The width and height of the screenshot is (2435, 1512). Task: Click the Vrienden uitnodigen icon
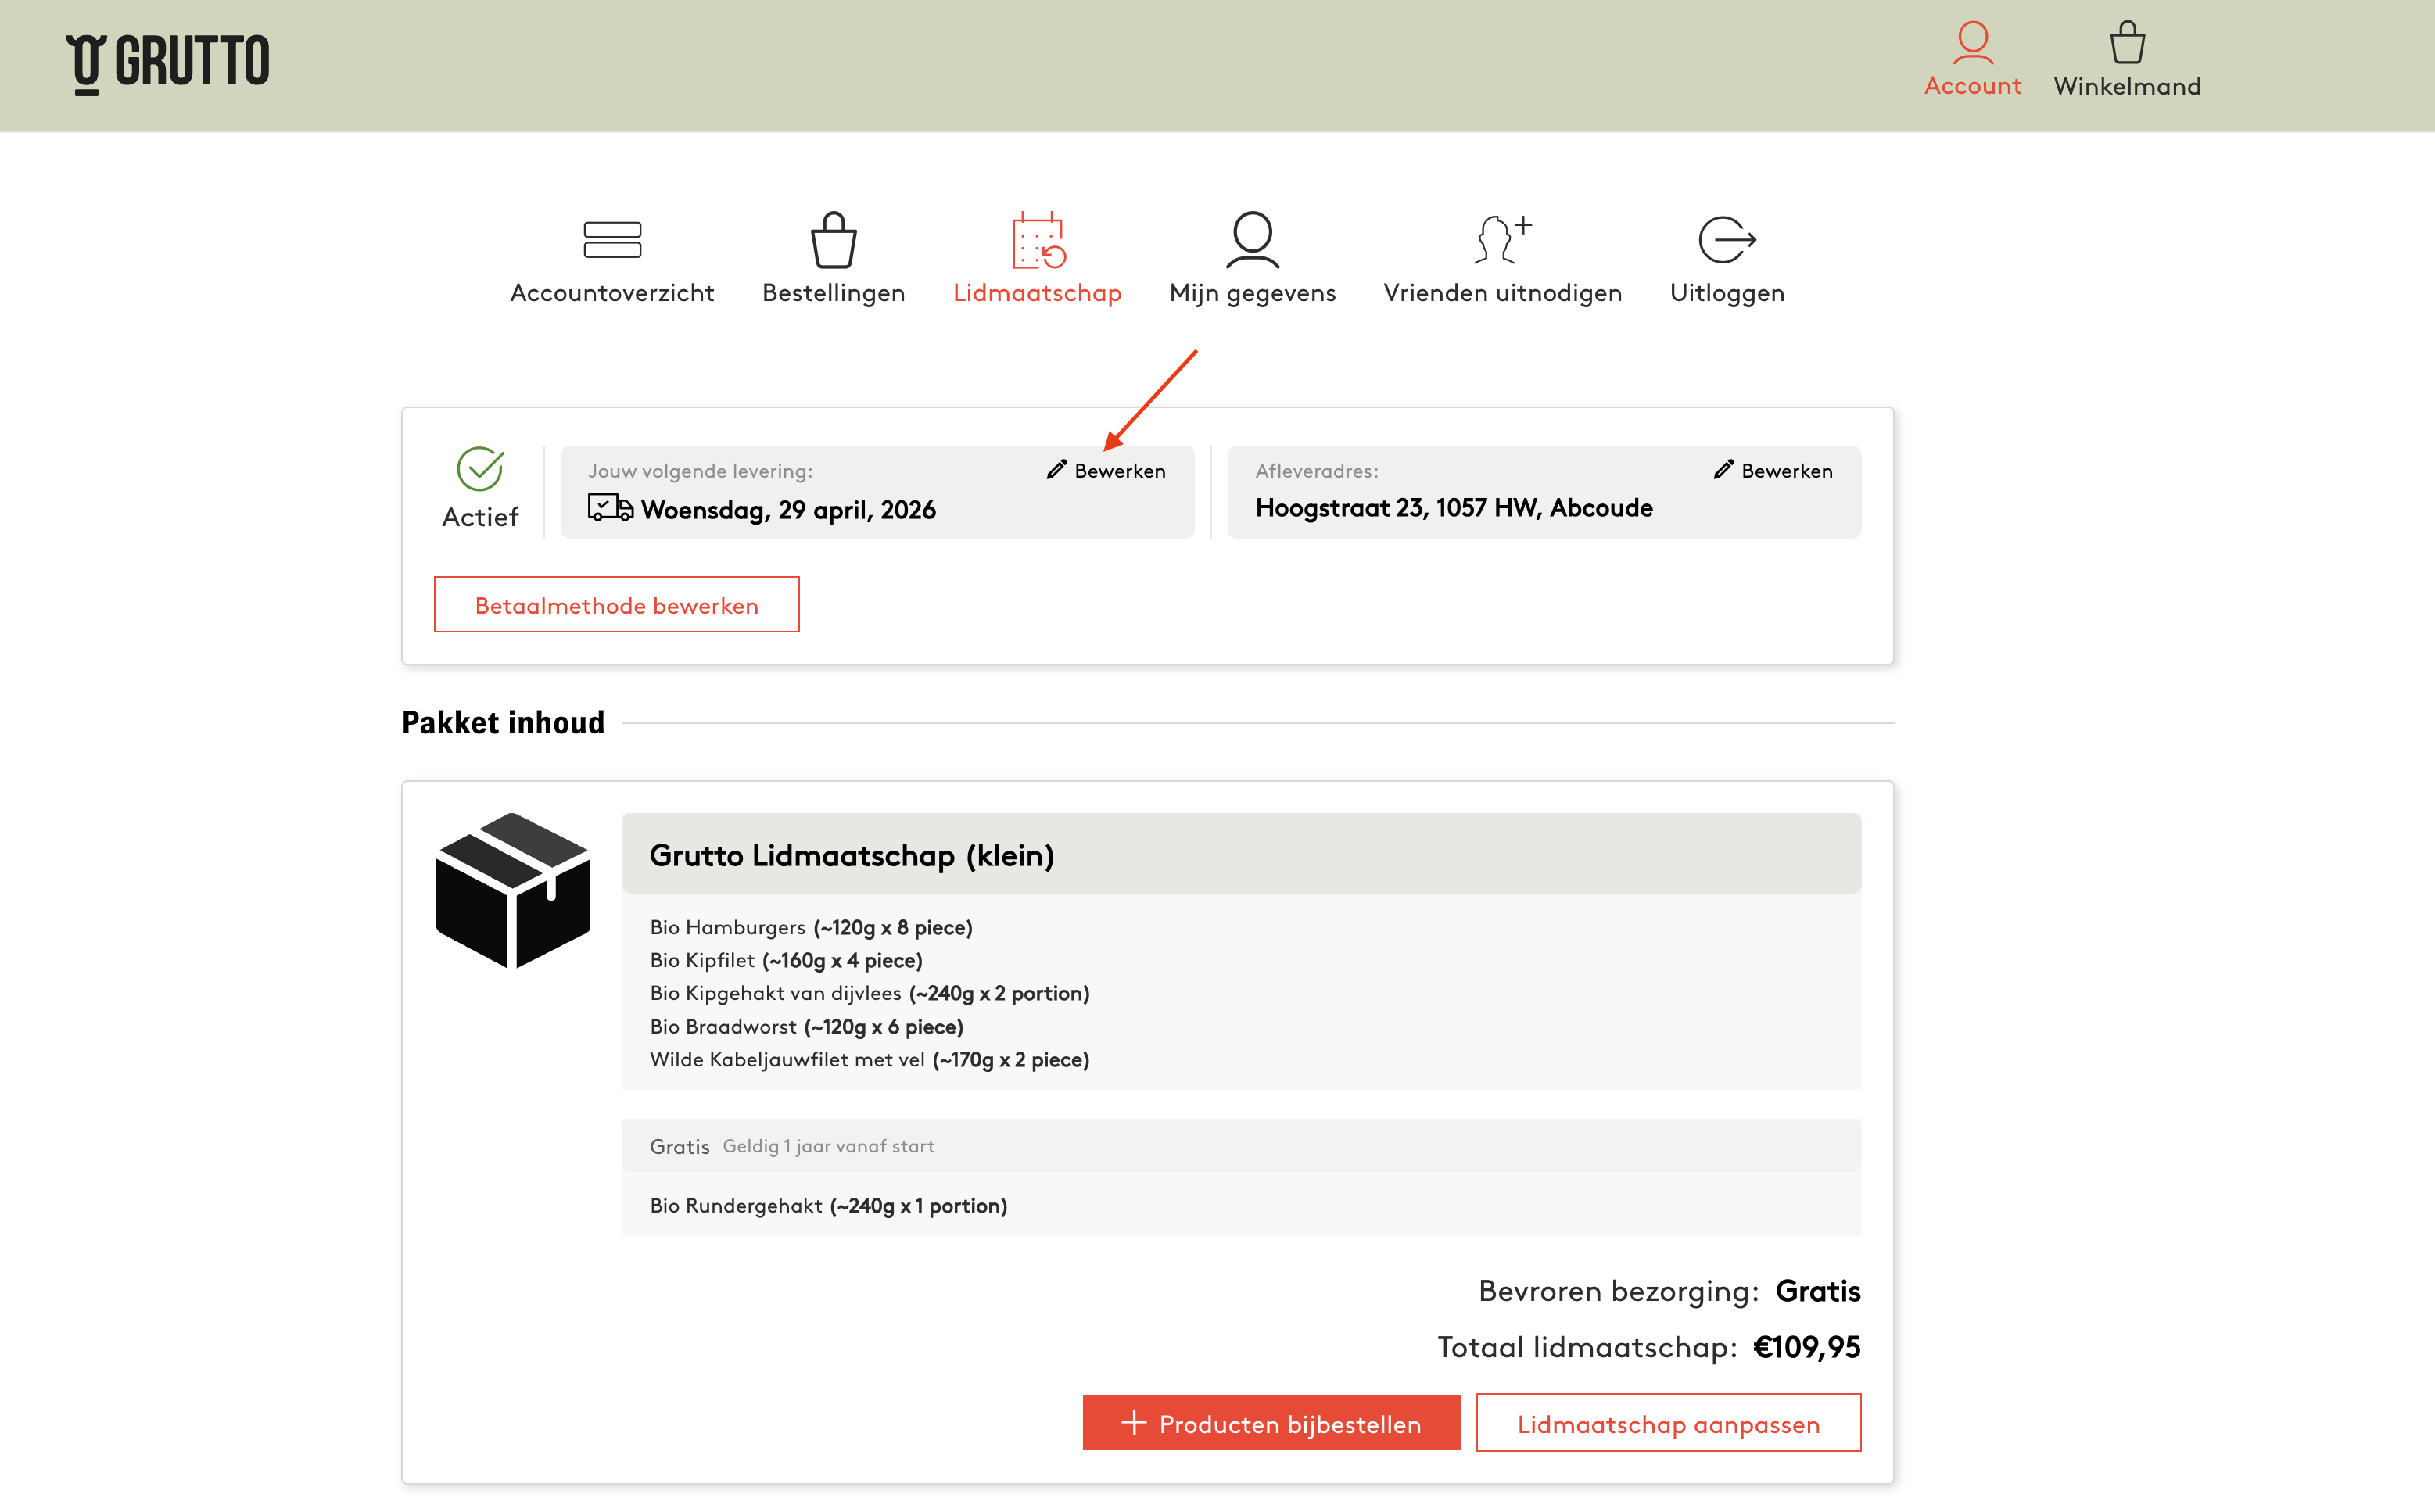1502,240
